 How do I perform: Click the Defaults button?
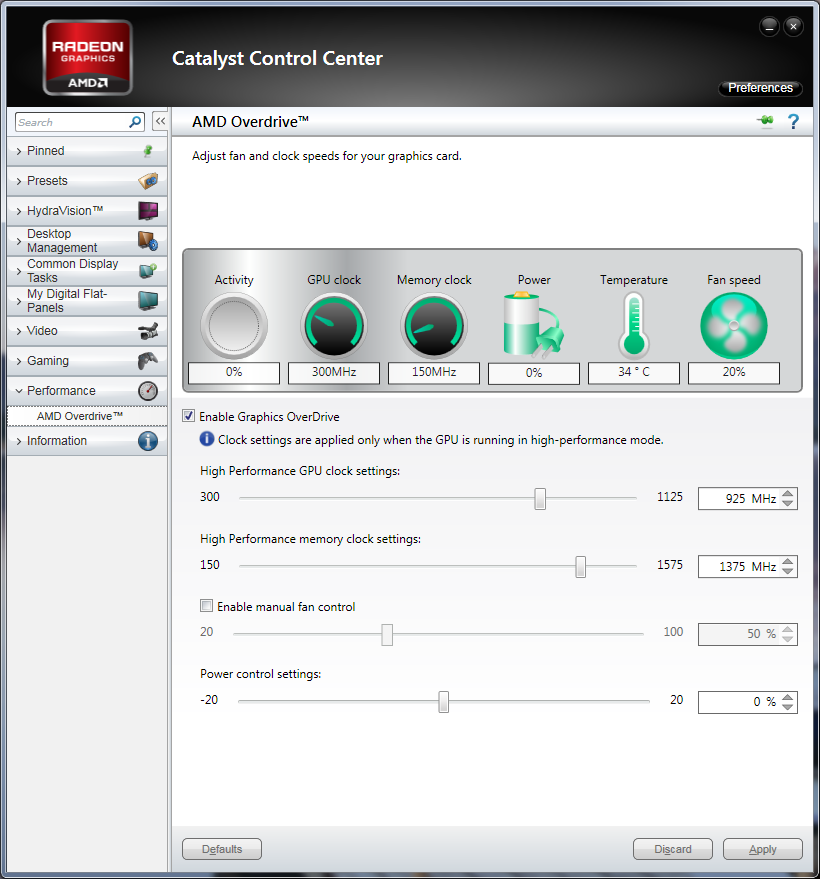222,849
